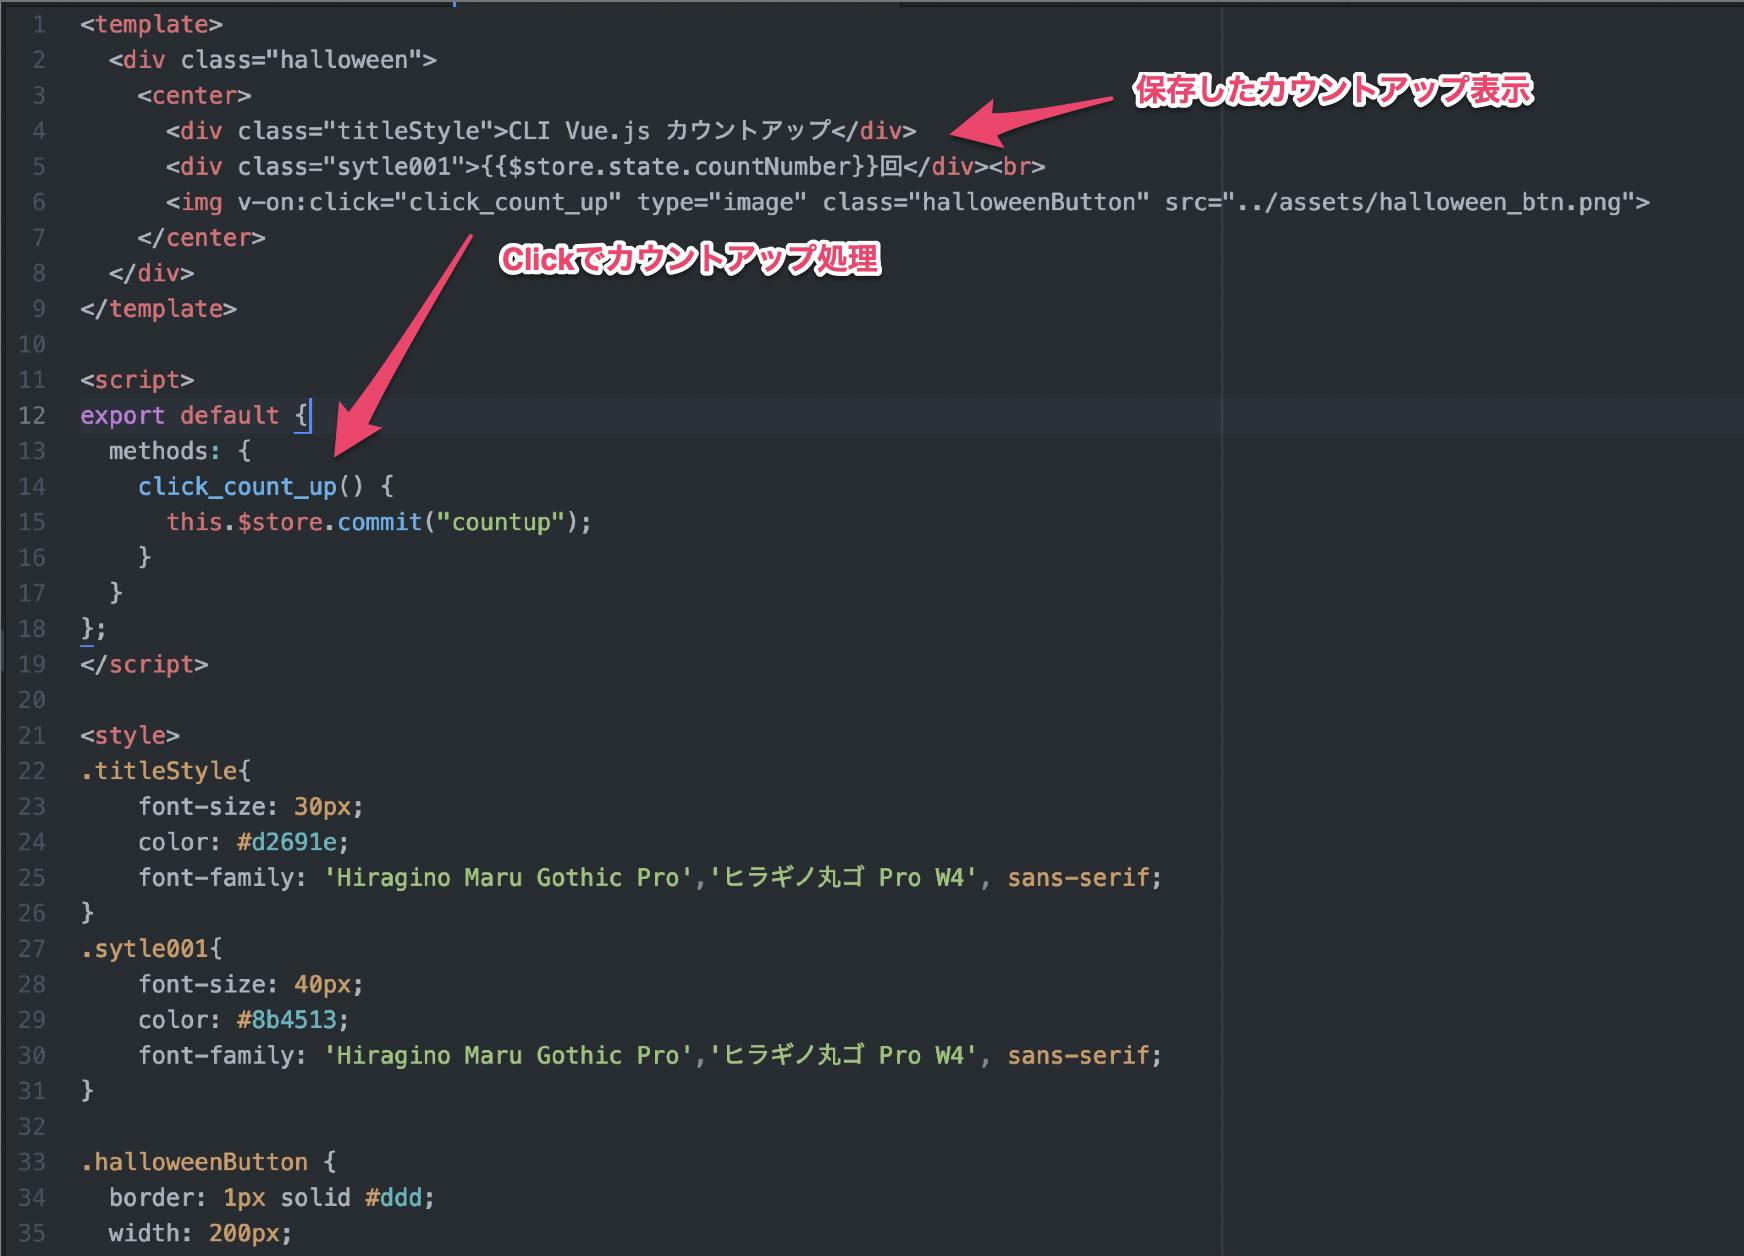Image resolution: width=1744 pixels, height=1256 pixels.
Task: Click "sytle001" class value on line 5
Action: (x=394, y=166)
